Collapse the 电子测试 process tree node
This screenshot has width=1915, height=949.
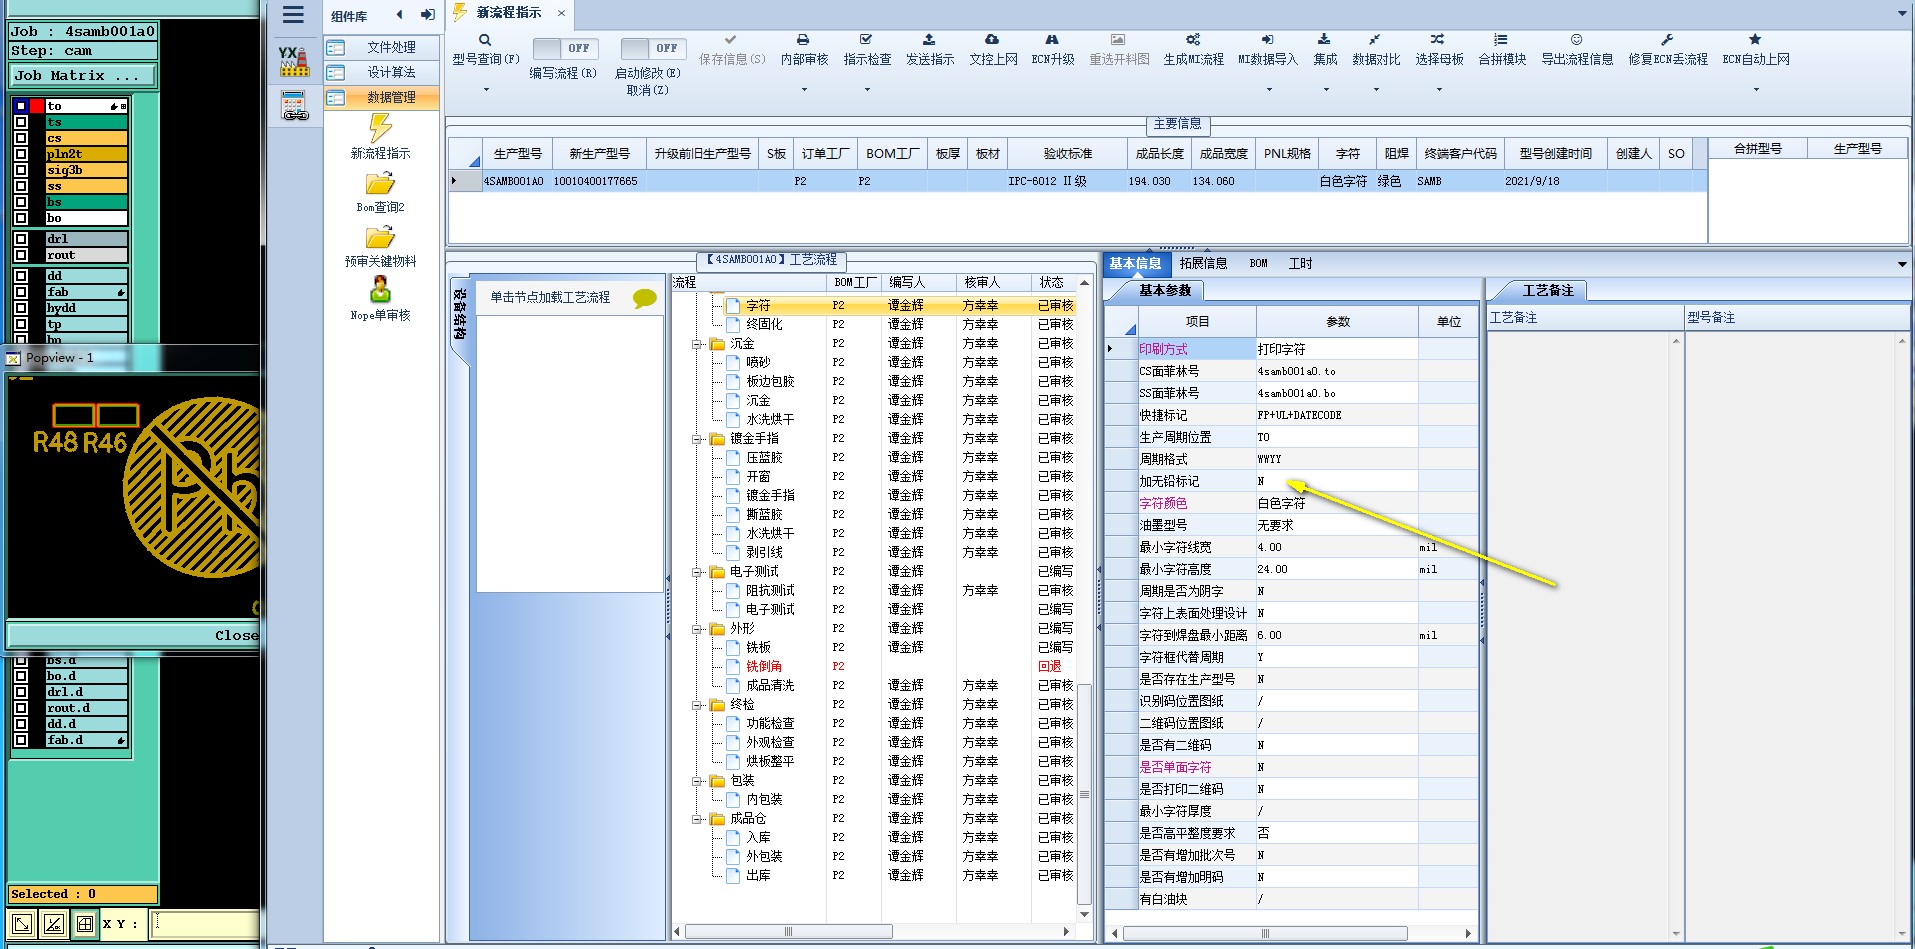697,572
